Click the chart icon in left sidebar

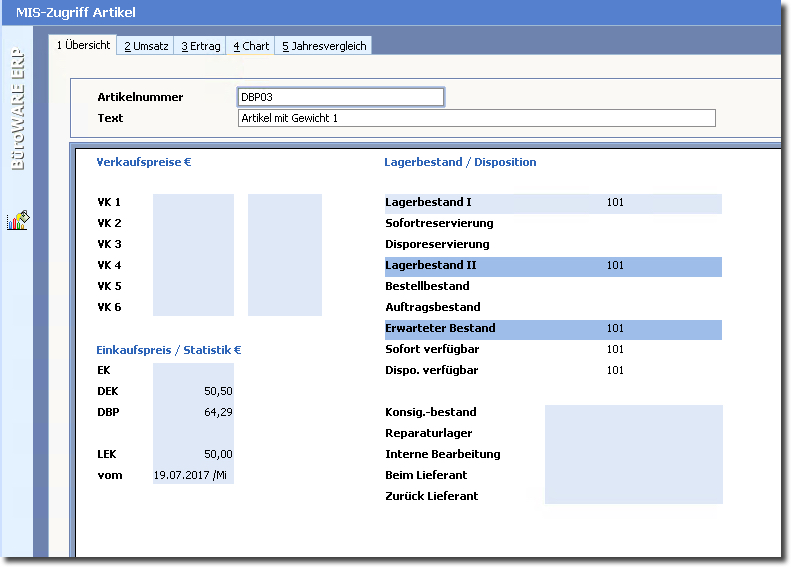point(18,221)
